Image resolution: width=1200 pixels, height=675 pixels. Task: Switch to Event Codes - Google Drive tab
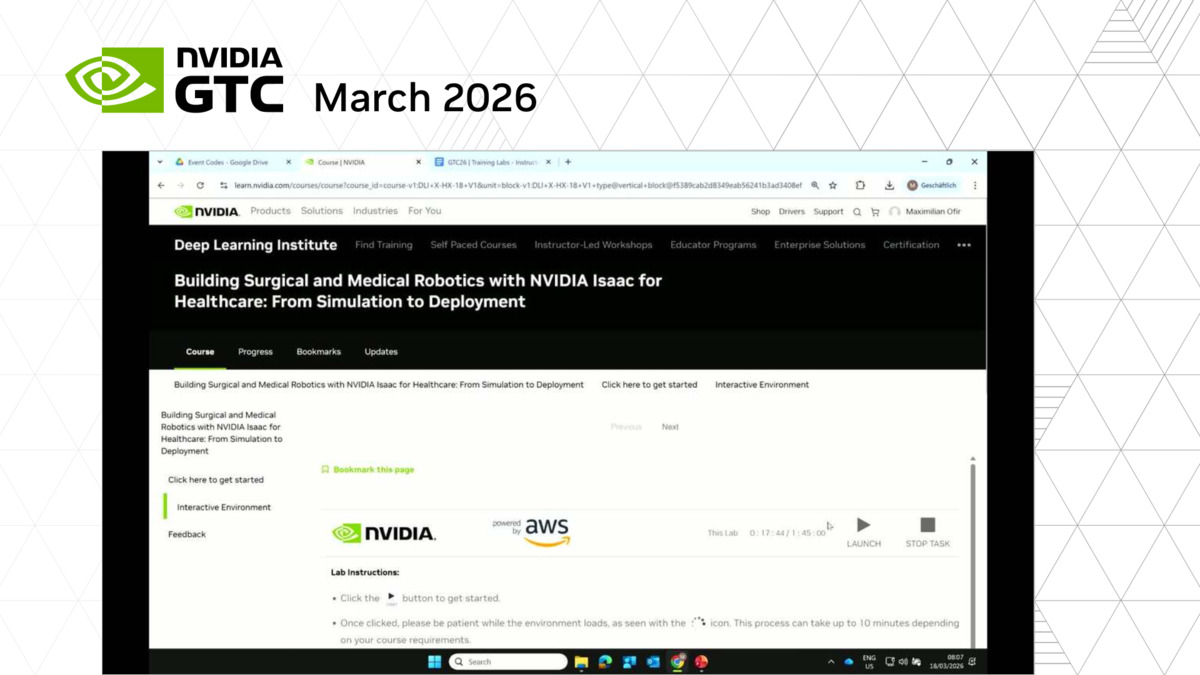[228, 162]
